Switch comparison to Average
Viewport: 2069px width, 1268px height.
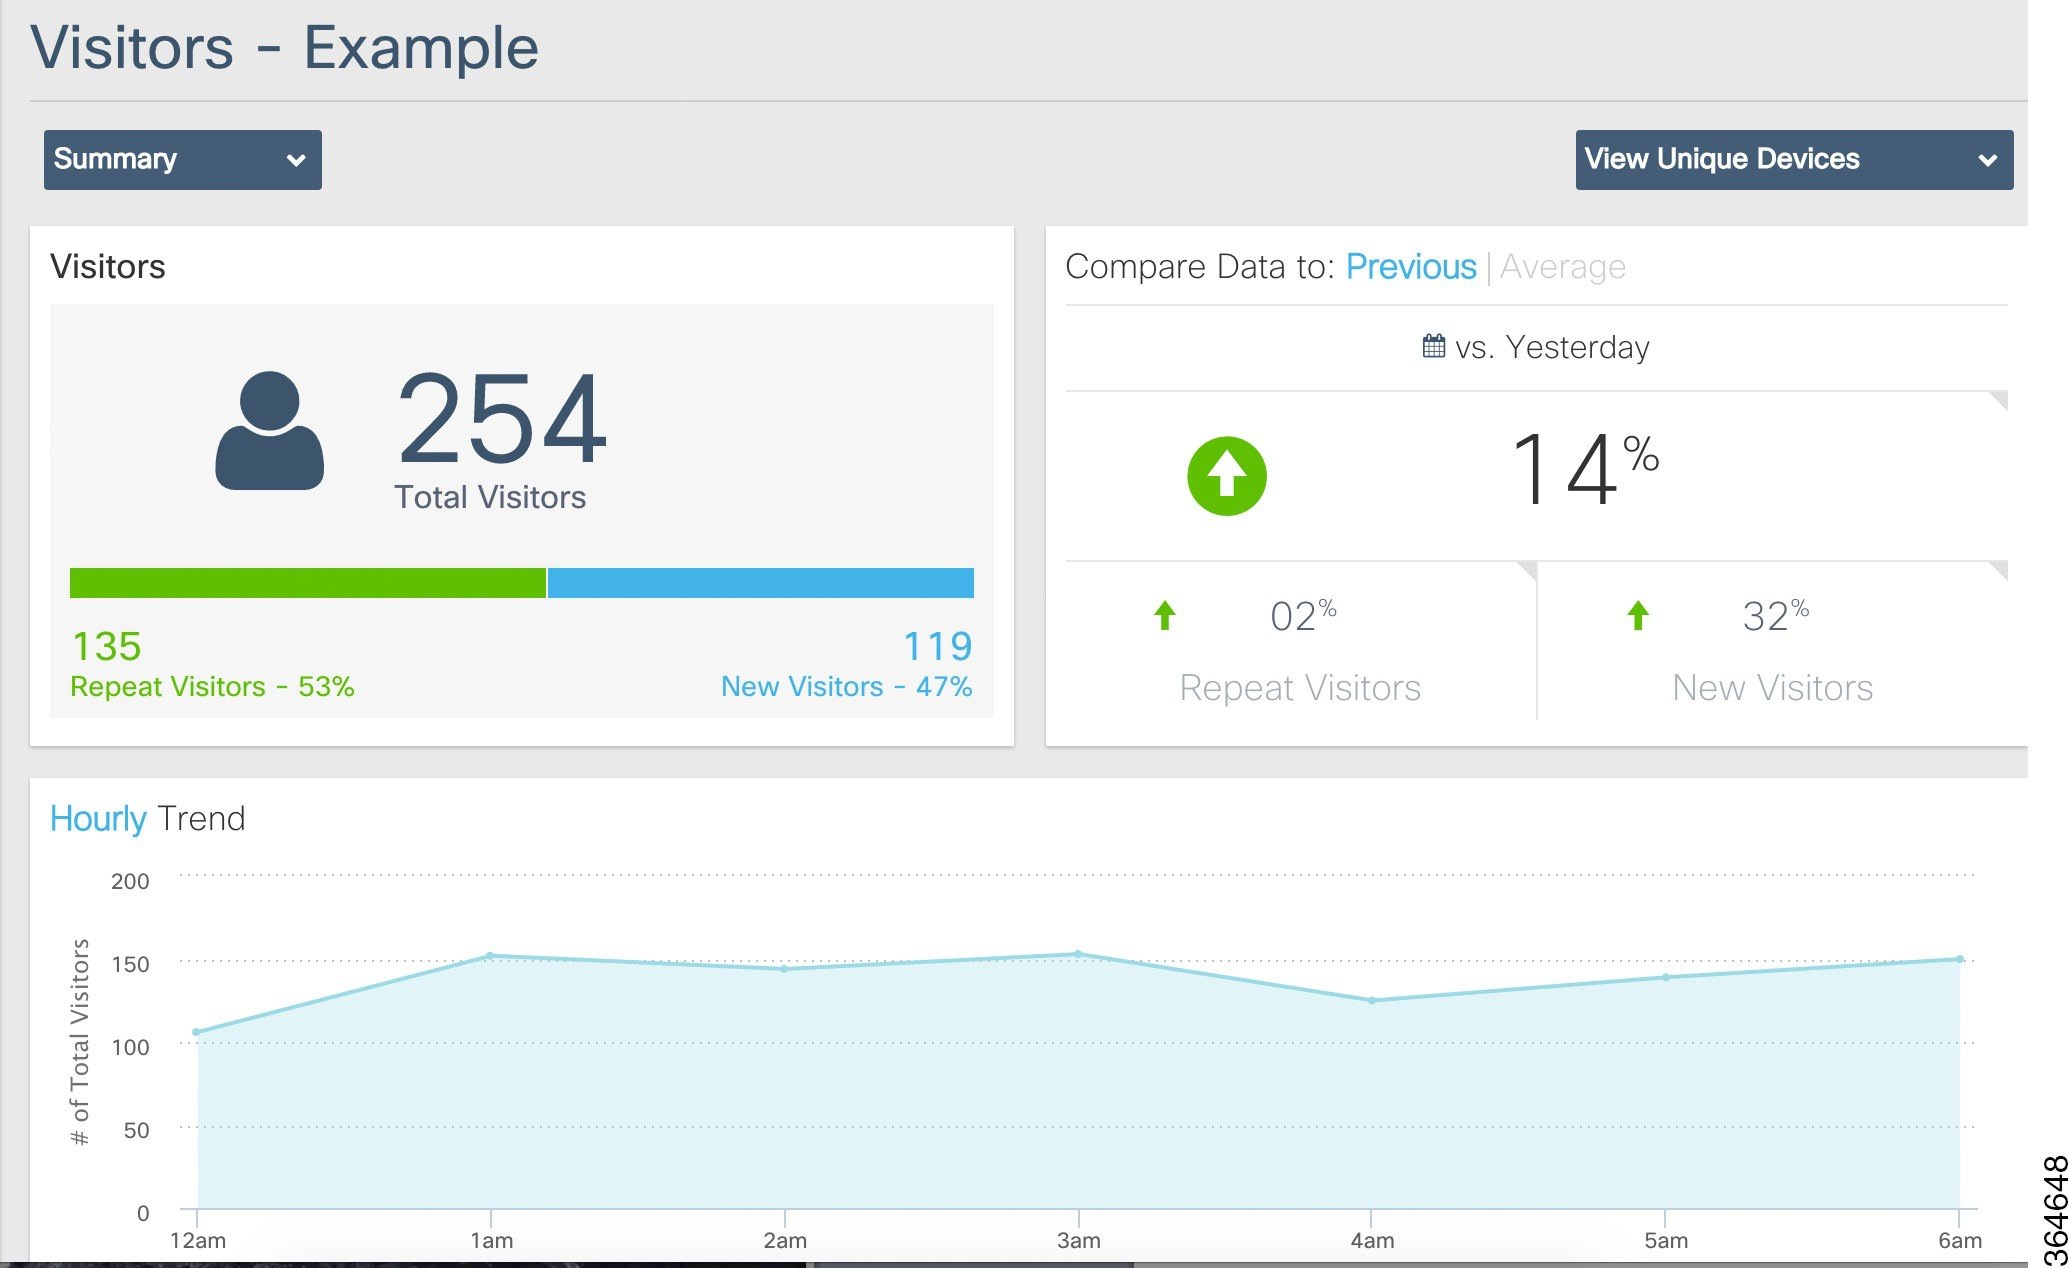click(1562, 267)
